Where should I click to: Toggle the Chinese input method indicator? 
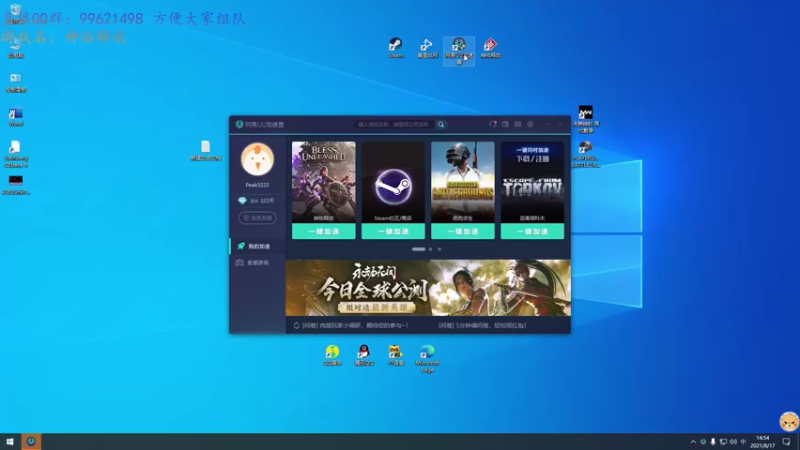(x=743, y=442)
